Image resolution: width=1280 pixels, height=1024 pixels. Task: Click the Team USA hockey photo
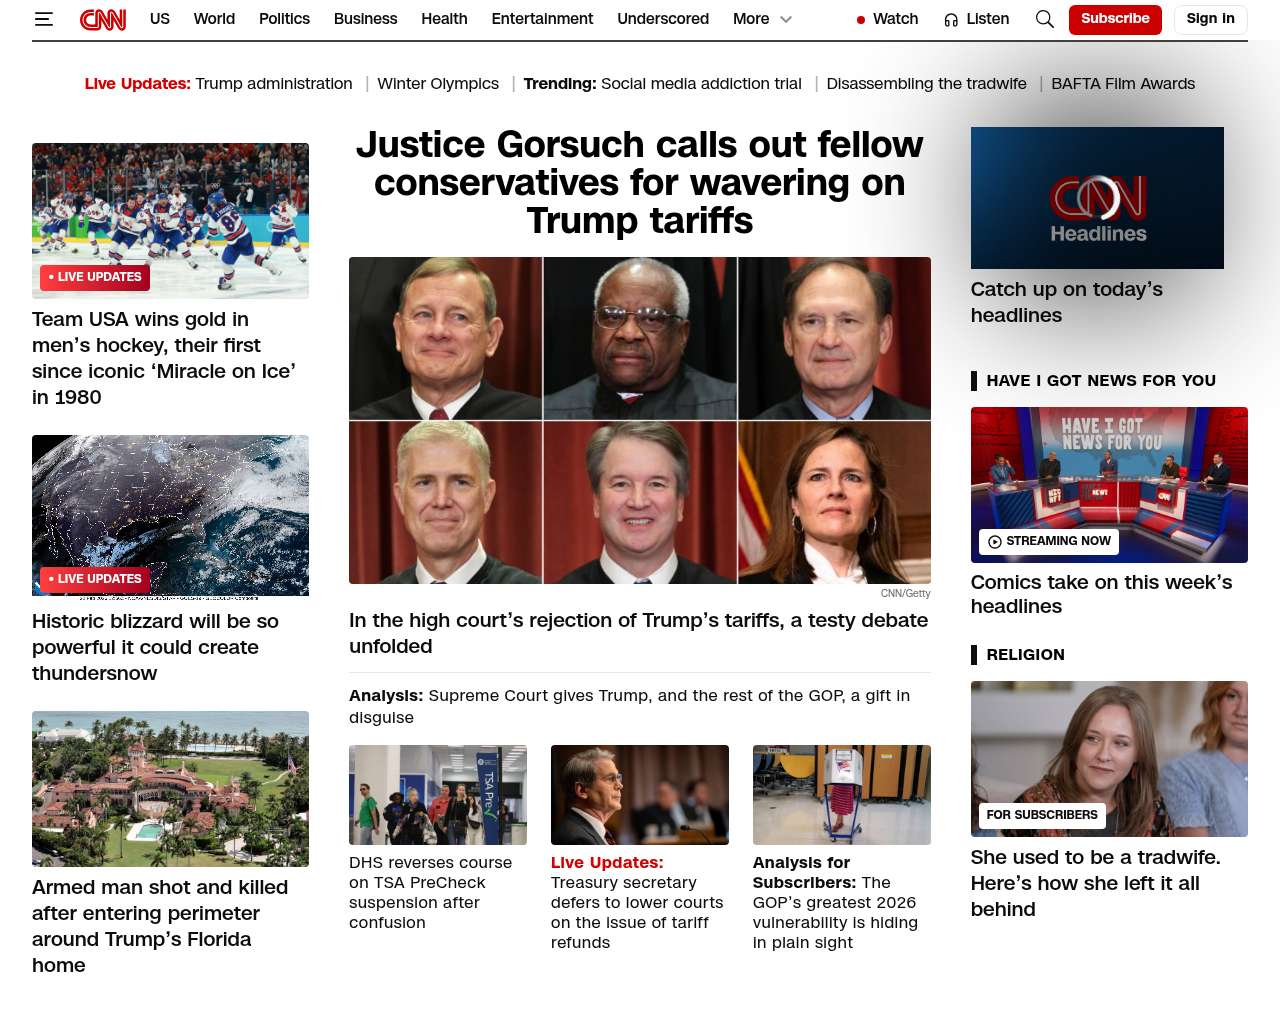(x=170, y=221)
